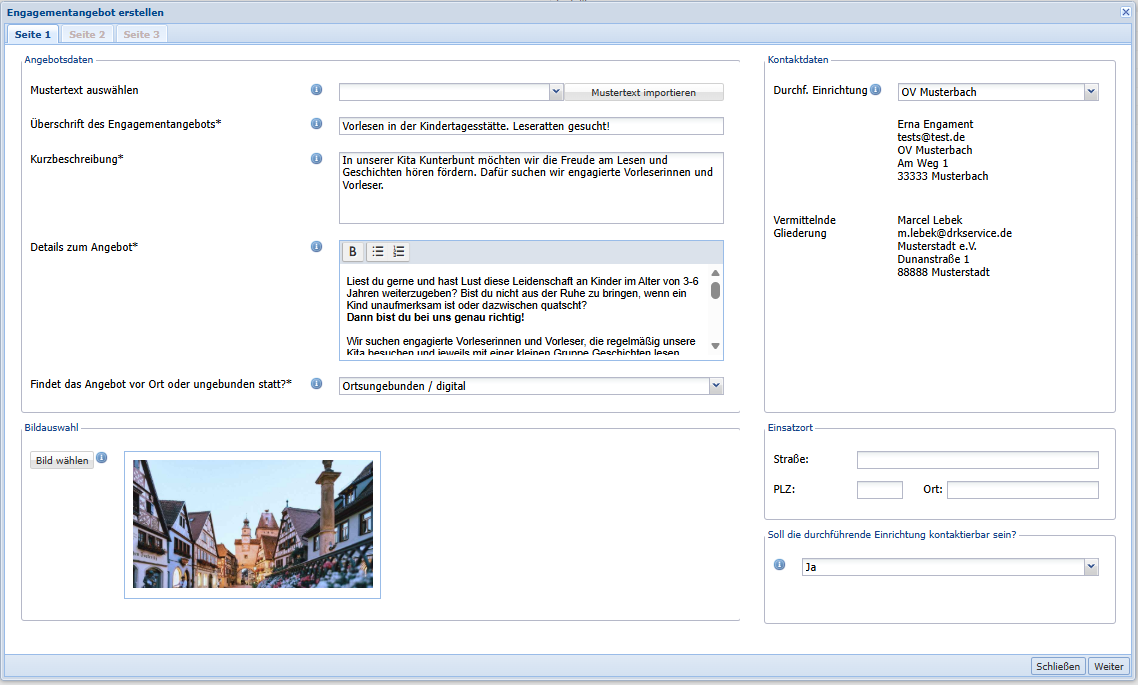Click the Bild wählen button

click(62, 460)
